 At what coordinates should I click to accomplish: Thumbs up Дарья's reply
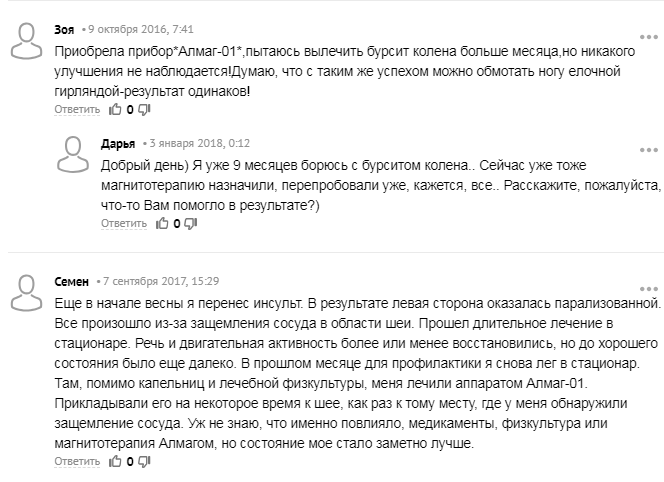(162, 224)
